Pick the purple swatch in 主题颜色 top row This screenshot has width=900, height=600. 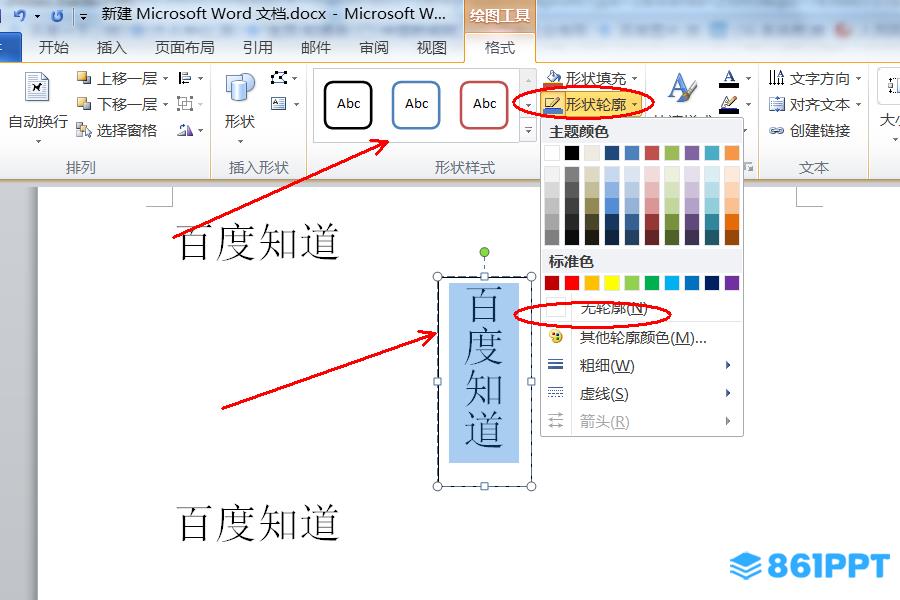click(692, 153)
